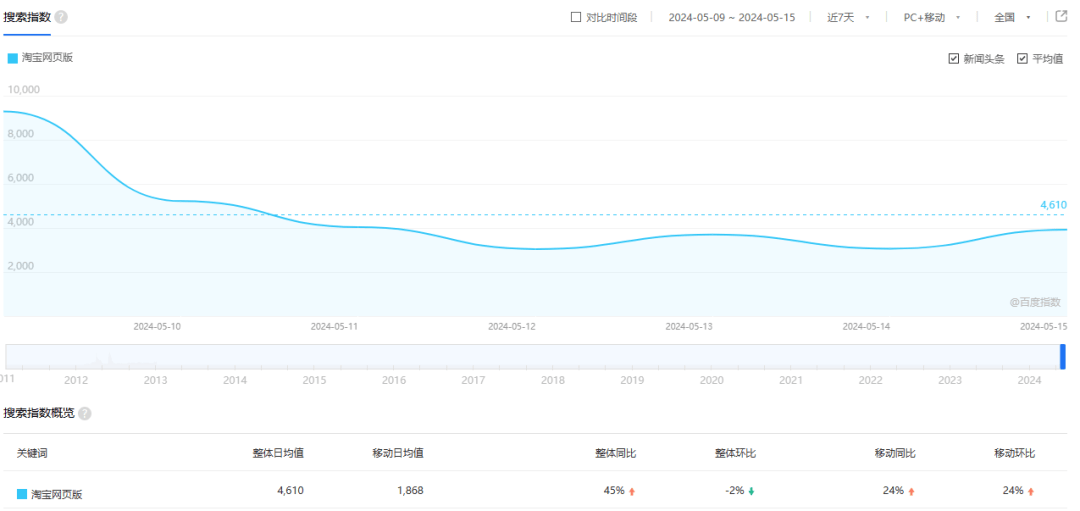1080x511 pixels.
Task: Click the help icon beside 搜索指数概览
Action: click(x=85, y=414)
